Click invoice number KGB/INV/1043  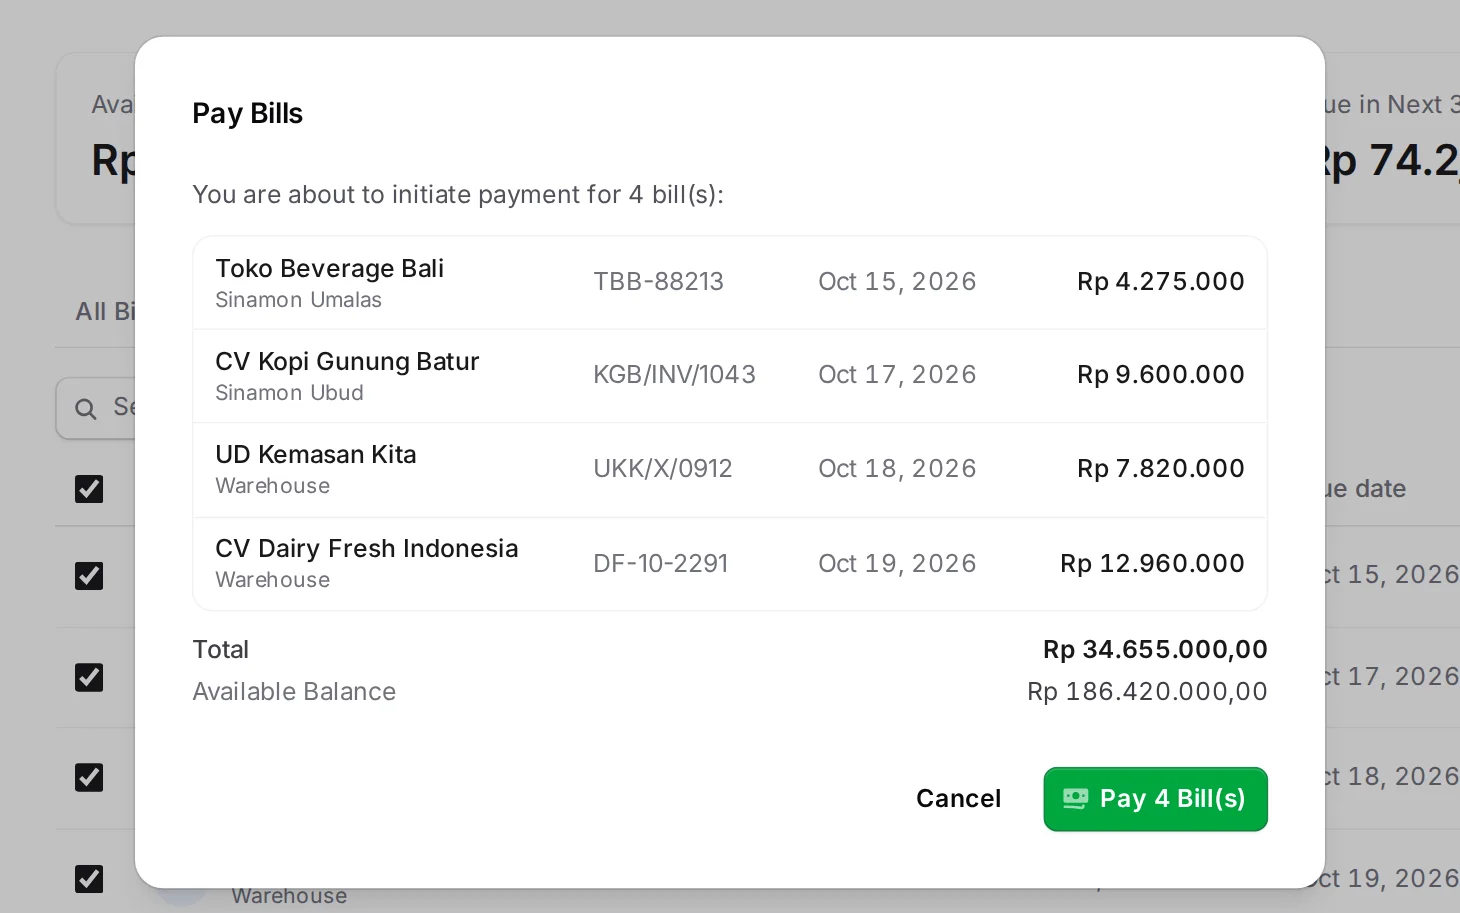[x=674, y=374]
